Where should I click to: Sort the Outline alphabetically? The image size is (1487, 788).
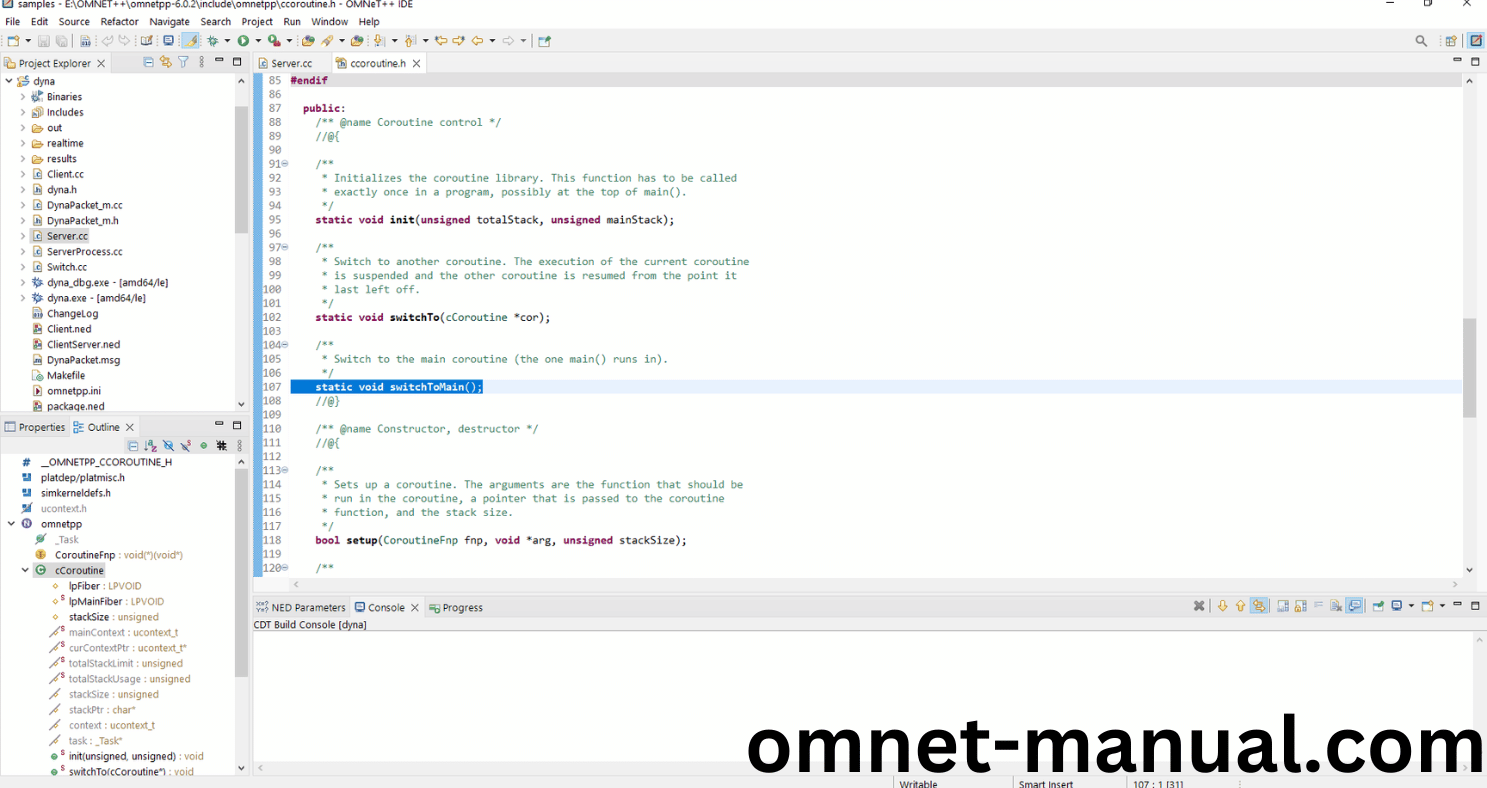(x=150, y=446)
